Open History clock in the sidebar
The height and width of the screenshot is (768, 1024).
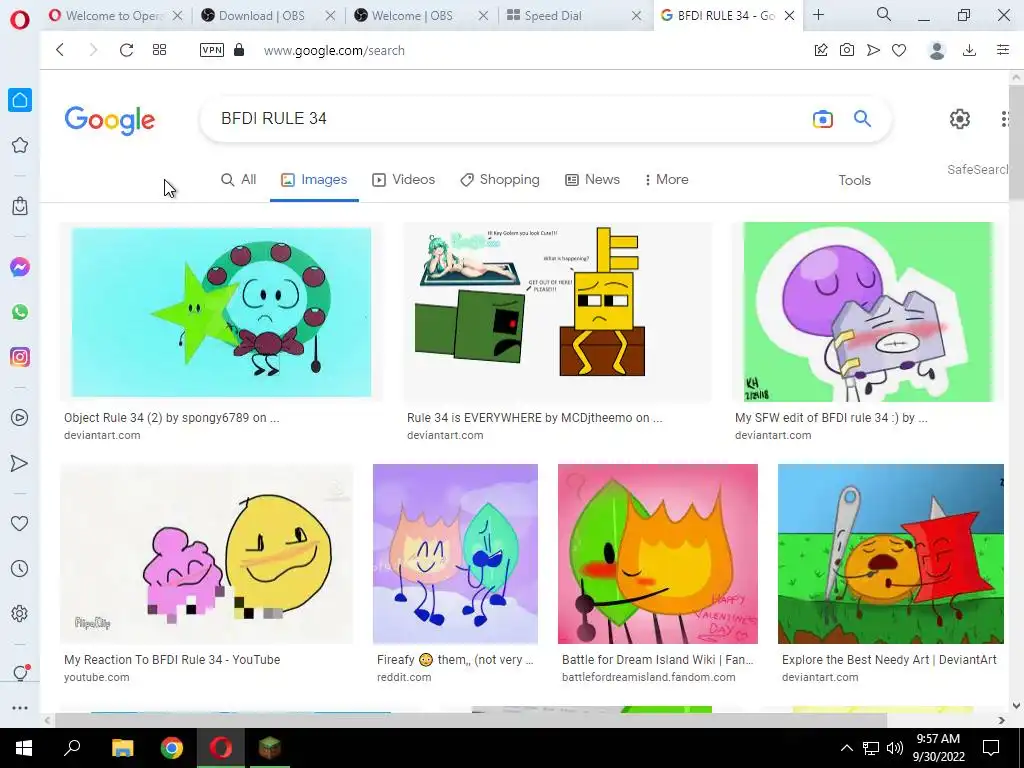(20, 568)
